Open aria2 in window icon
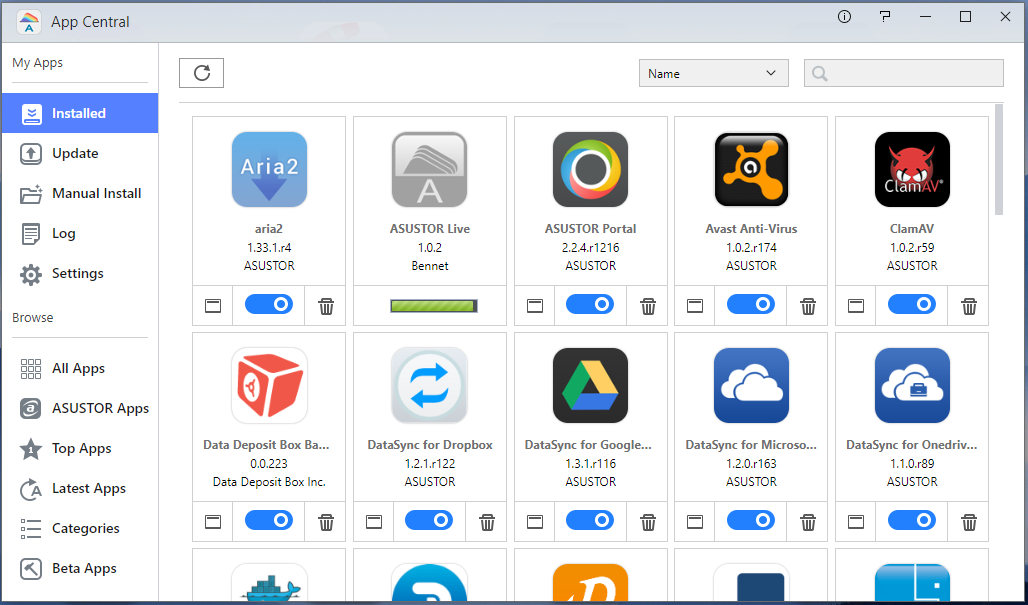Screen dimensions: 1028x605 point(213,305)
